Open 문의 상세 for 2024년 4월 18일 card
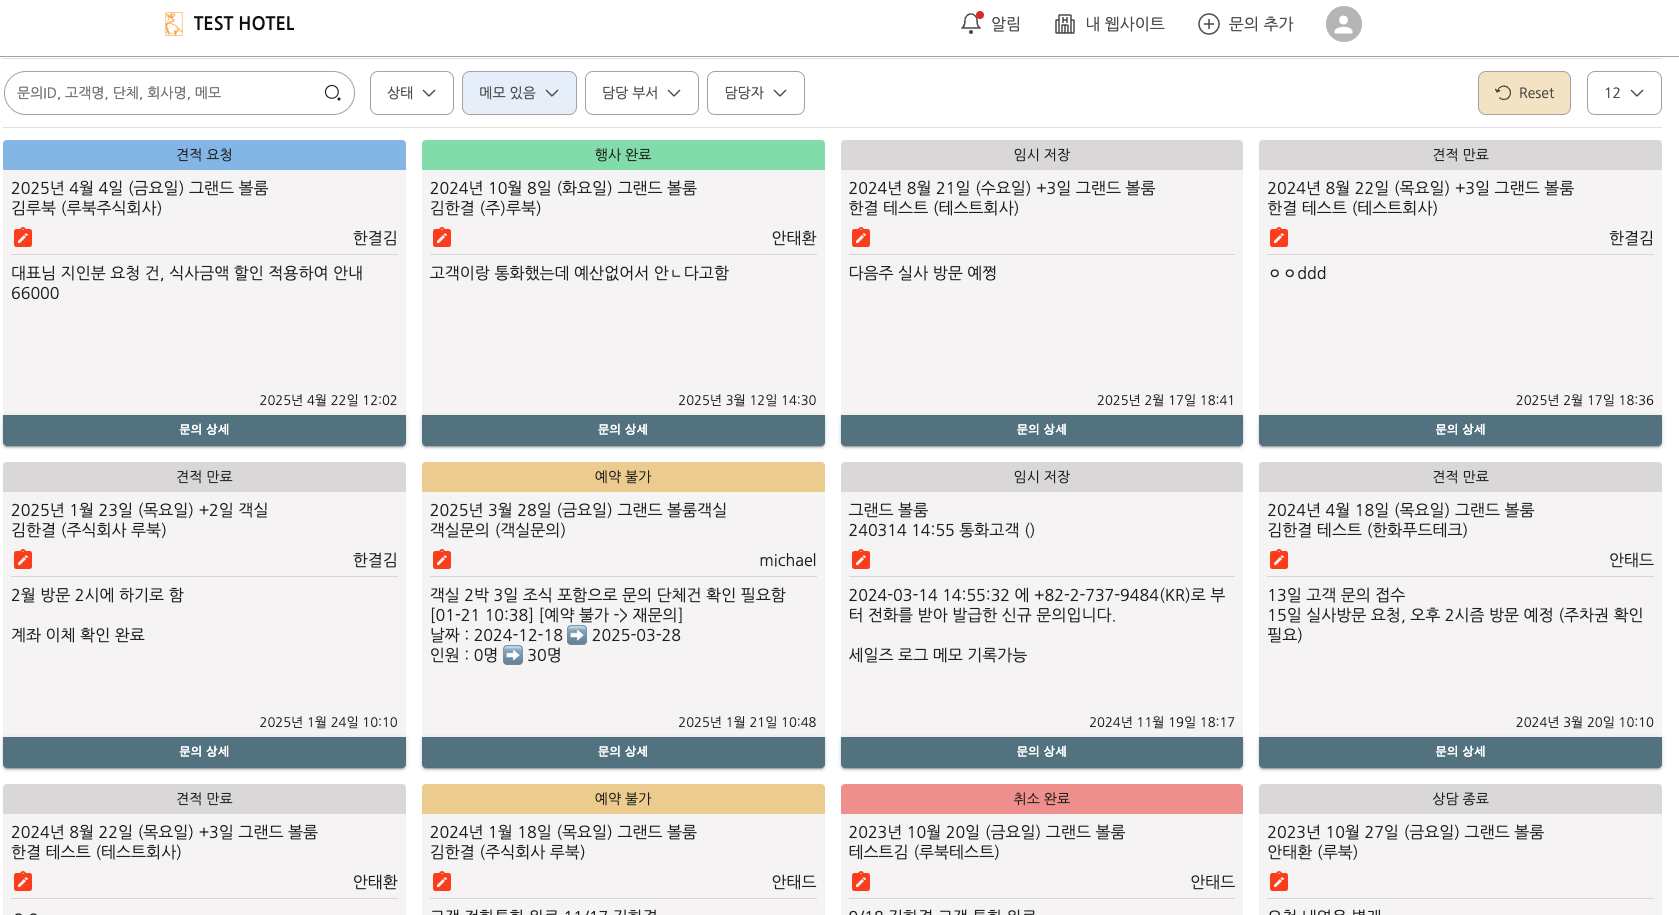Screen dimensions: 1679x915 tap(1460, 752)
